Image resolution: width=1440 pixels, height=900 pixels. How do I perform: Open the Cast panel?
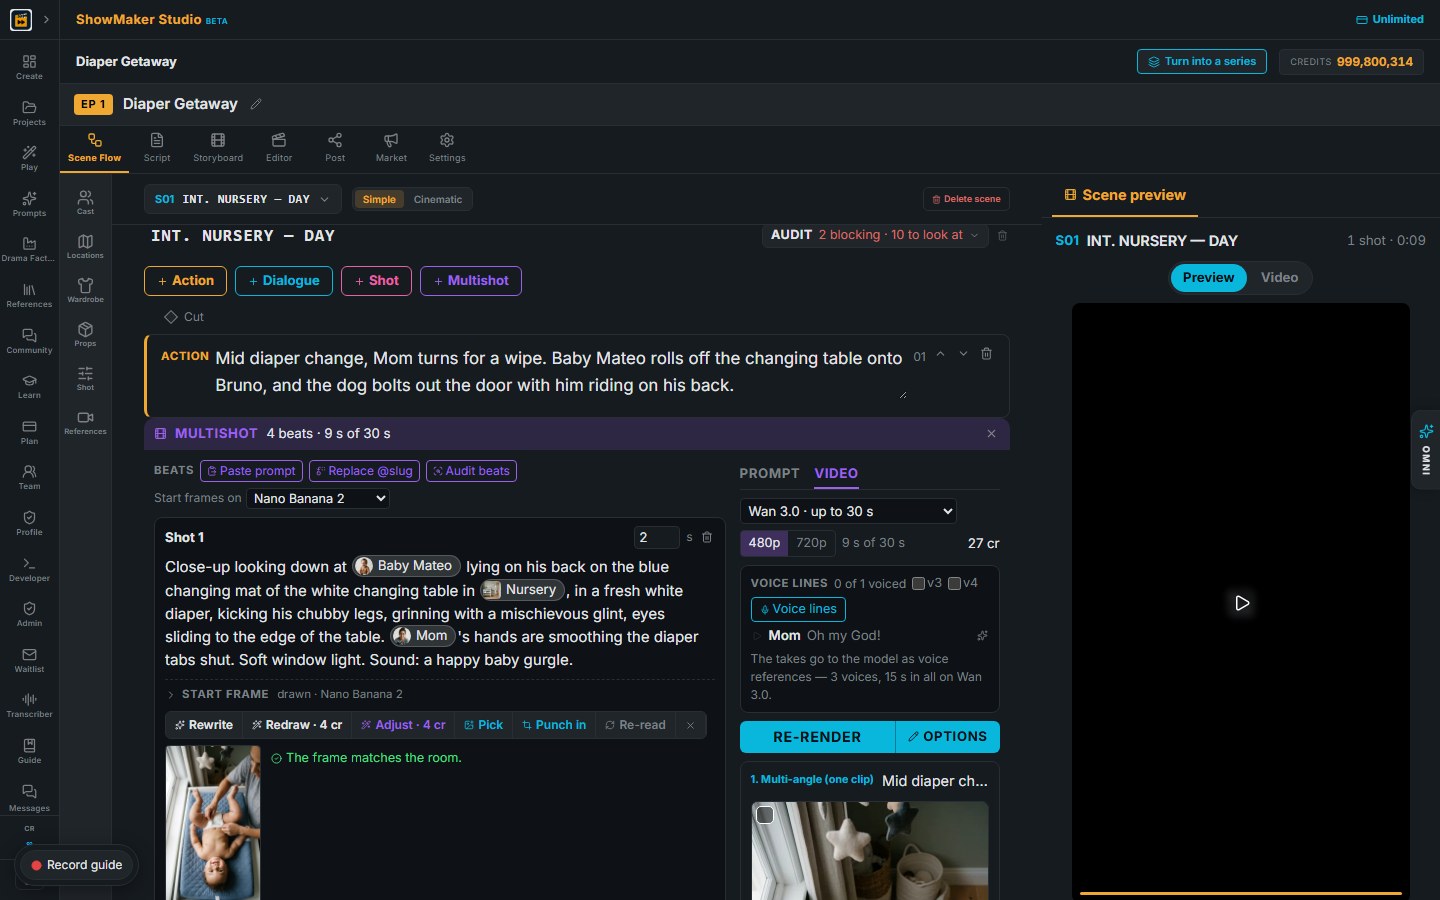pos(85,202)
